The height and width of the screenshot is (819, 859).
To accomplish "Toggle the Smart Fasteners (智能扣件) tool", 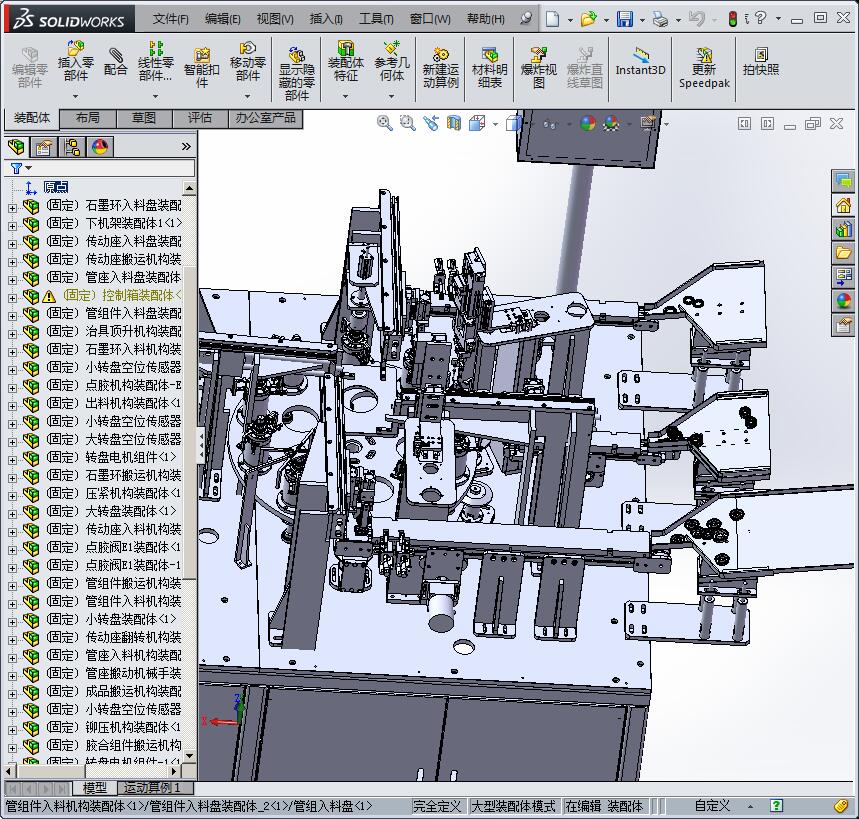I will coord(202,66).
